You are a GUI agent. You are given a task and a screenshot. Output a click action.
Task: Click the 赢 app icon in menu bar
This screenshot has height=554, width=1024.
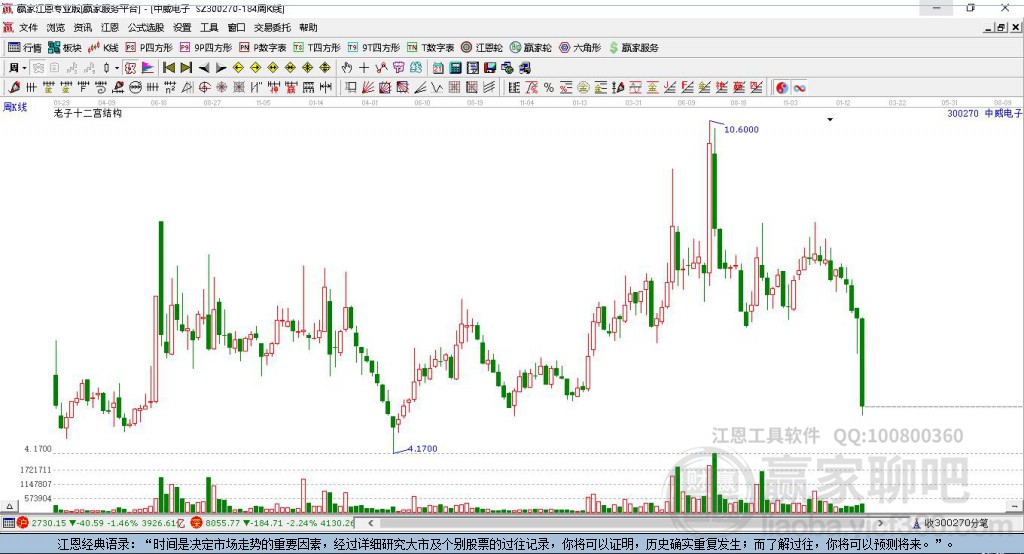point(8,27)
